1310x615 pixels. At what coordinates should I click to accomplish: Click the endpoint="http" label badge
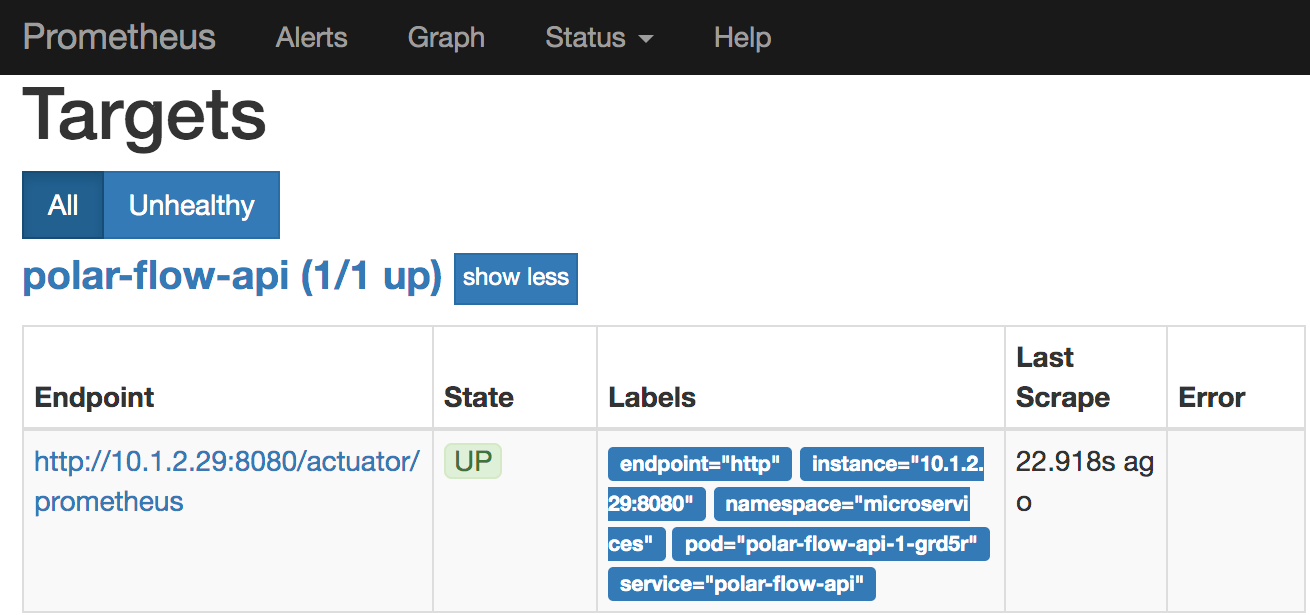click(x=700, y=464)
